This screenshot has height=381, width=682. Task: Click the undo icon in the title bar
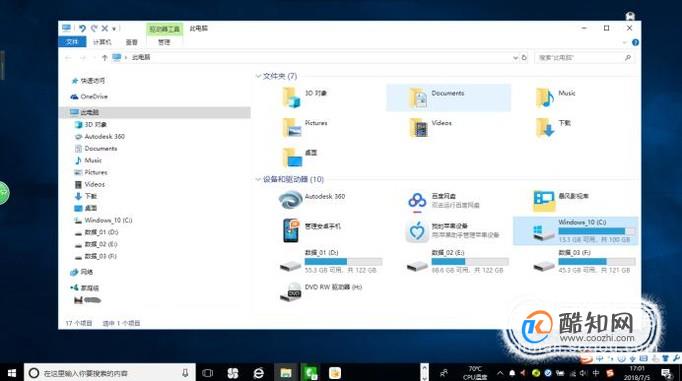click(x=82, y=28)
